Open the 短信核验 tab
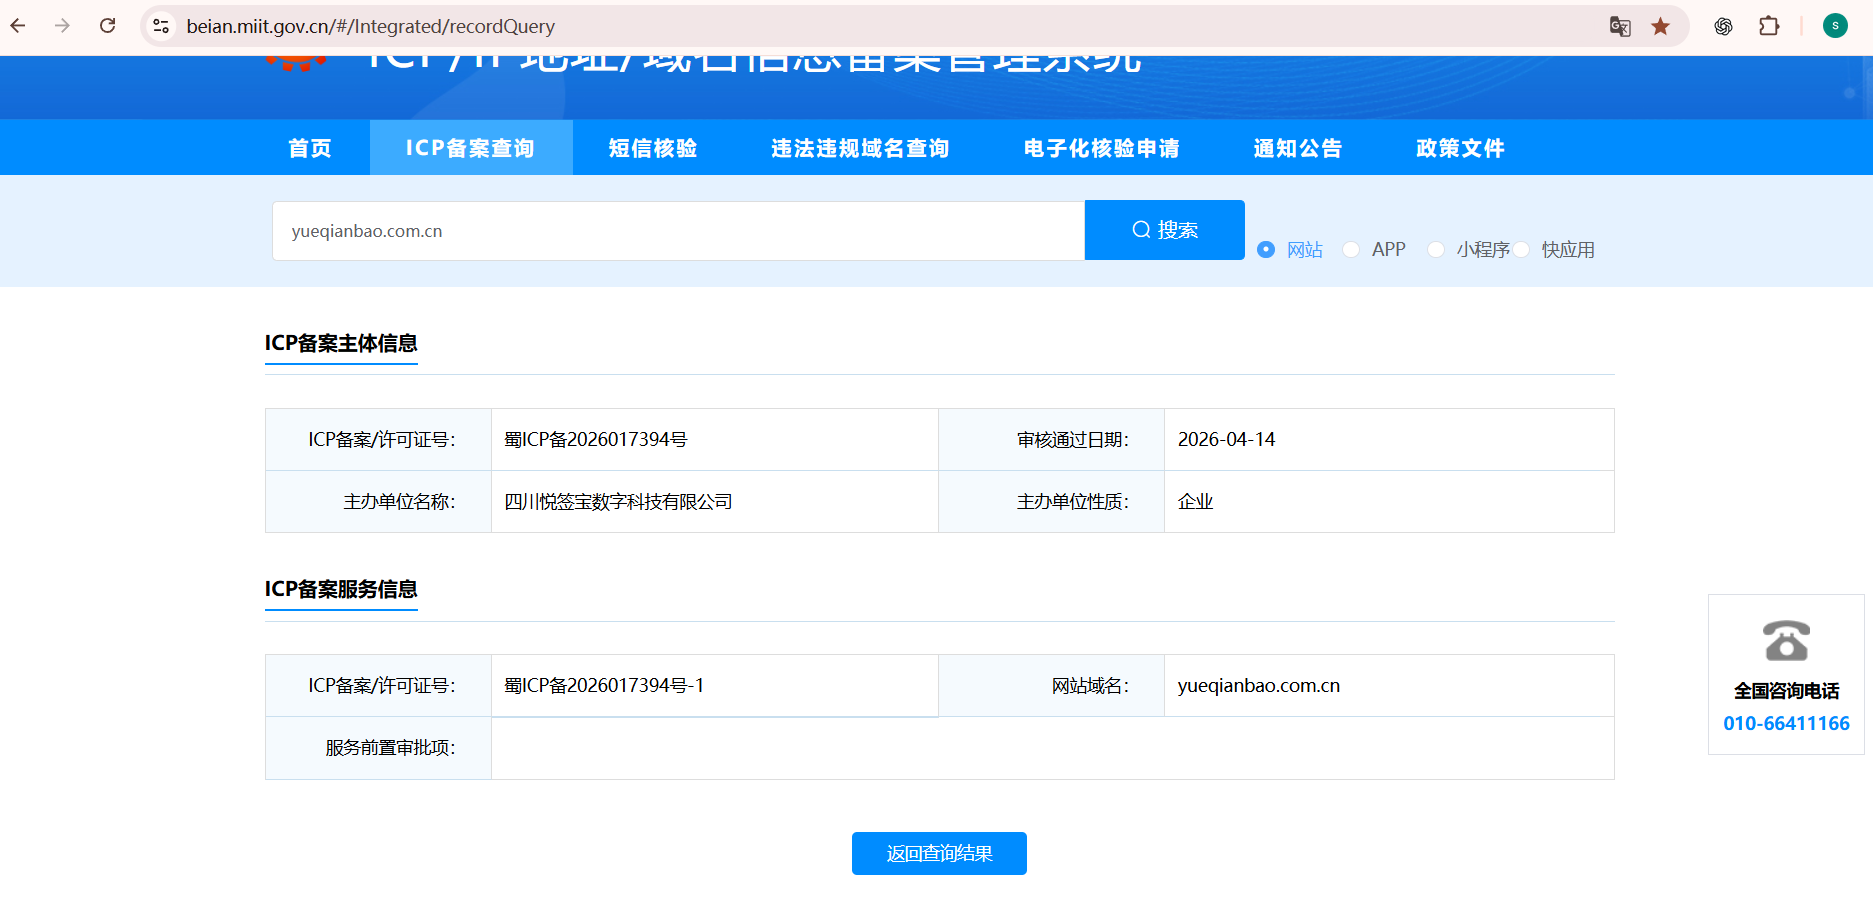 pyautogui.click(x=653, y=148)
